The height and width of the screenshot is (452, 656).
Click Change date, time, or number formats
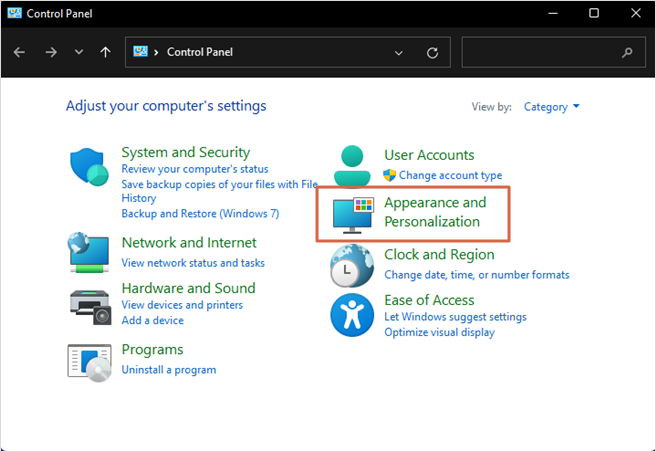(477, 275)
